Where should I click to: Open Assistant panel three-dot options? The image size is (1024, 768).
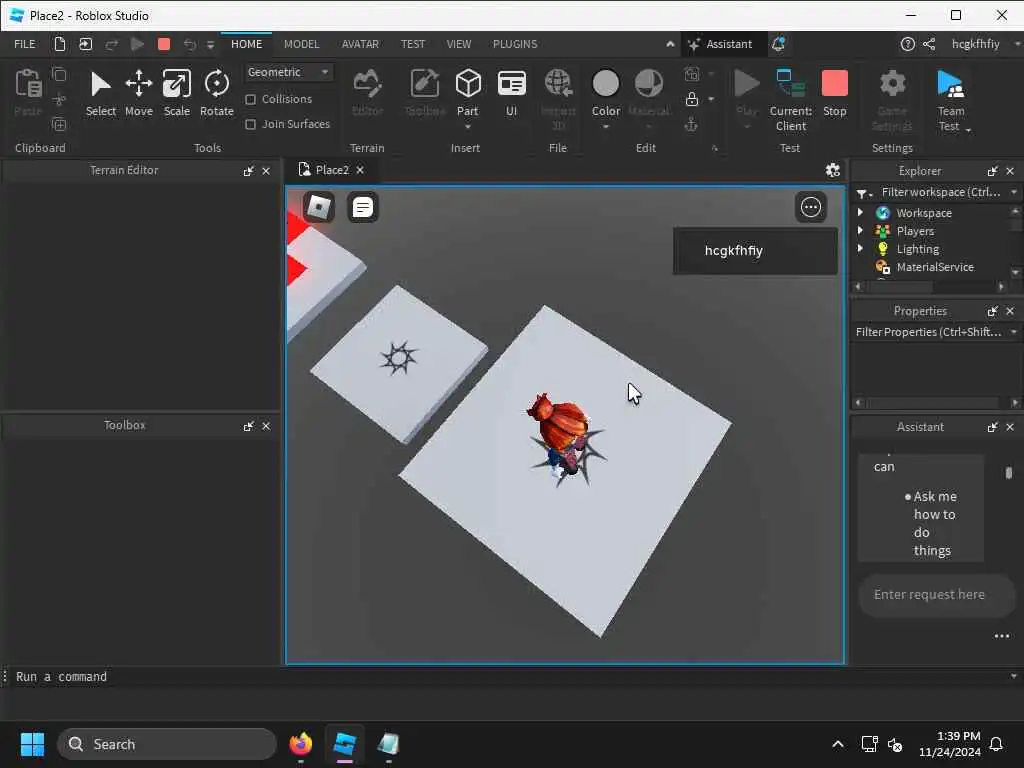click(x=1001, y=635)
